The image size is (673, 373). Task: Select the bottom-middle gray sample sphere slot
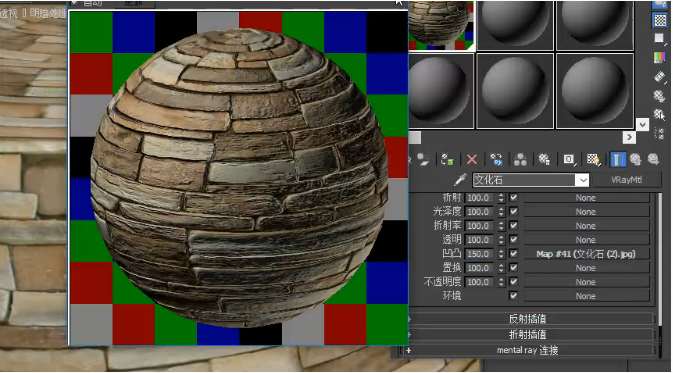point(515,91)
